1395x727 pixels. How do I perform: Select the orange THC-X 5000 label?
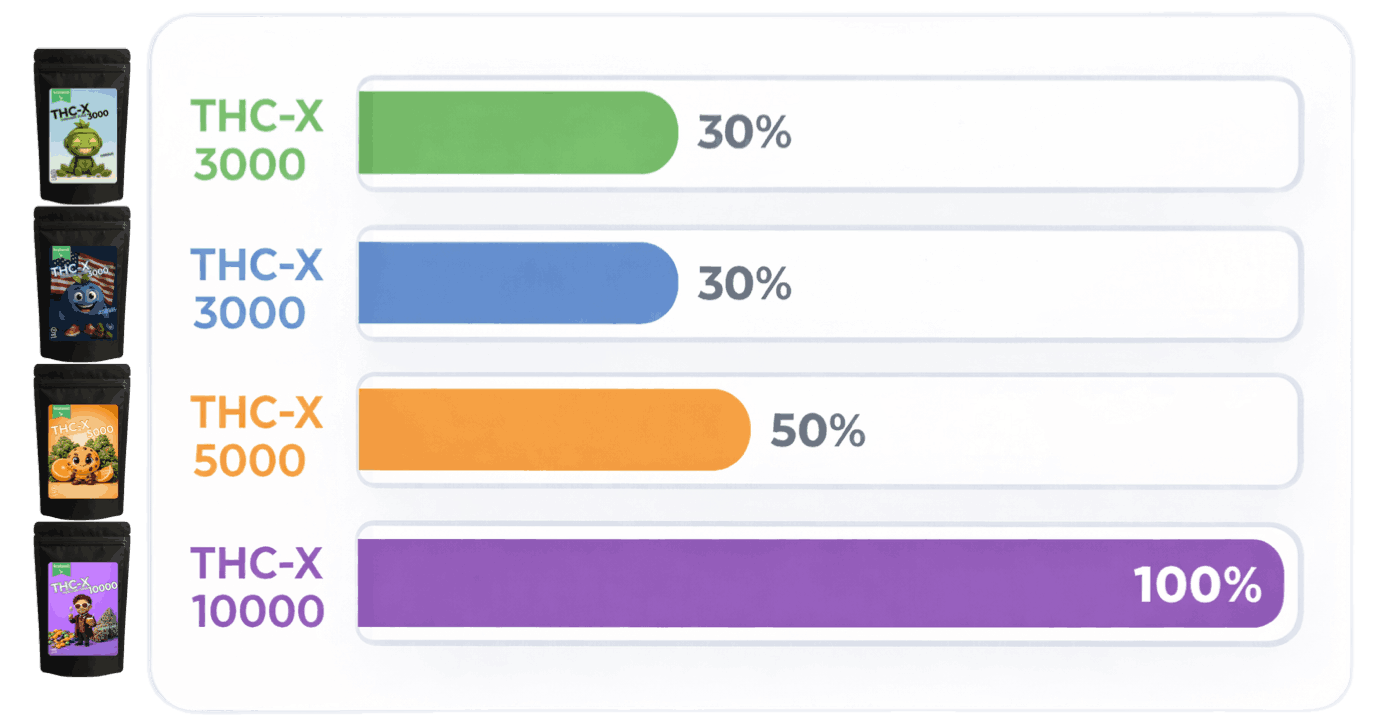tap(258, 436)
